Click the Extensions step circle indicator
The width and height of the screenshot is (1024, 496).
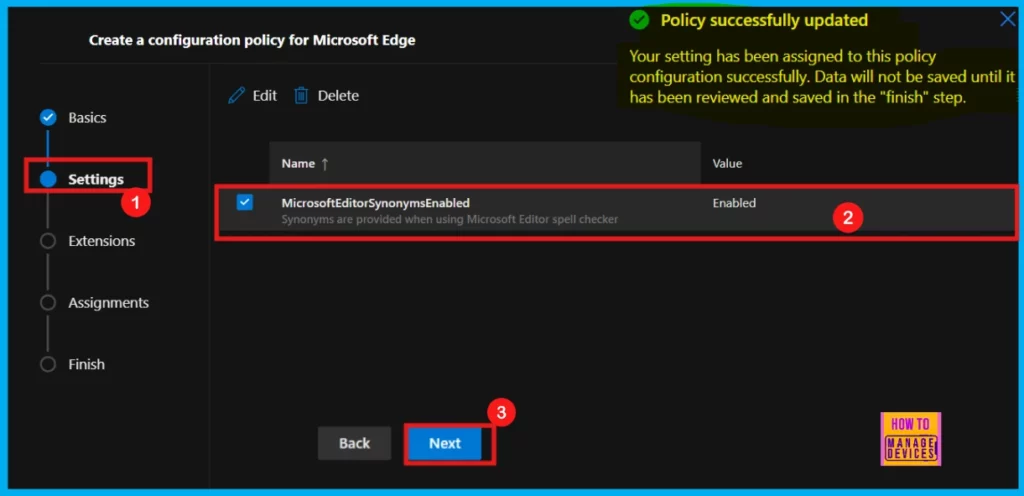coord(48,241)
